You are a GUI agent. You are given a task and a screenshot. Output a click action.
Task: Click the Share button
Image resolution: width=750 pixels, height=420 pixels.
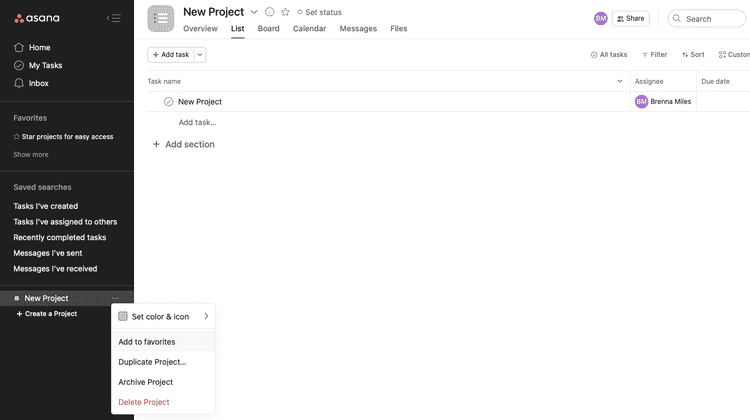(630, 19)
